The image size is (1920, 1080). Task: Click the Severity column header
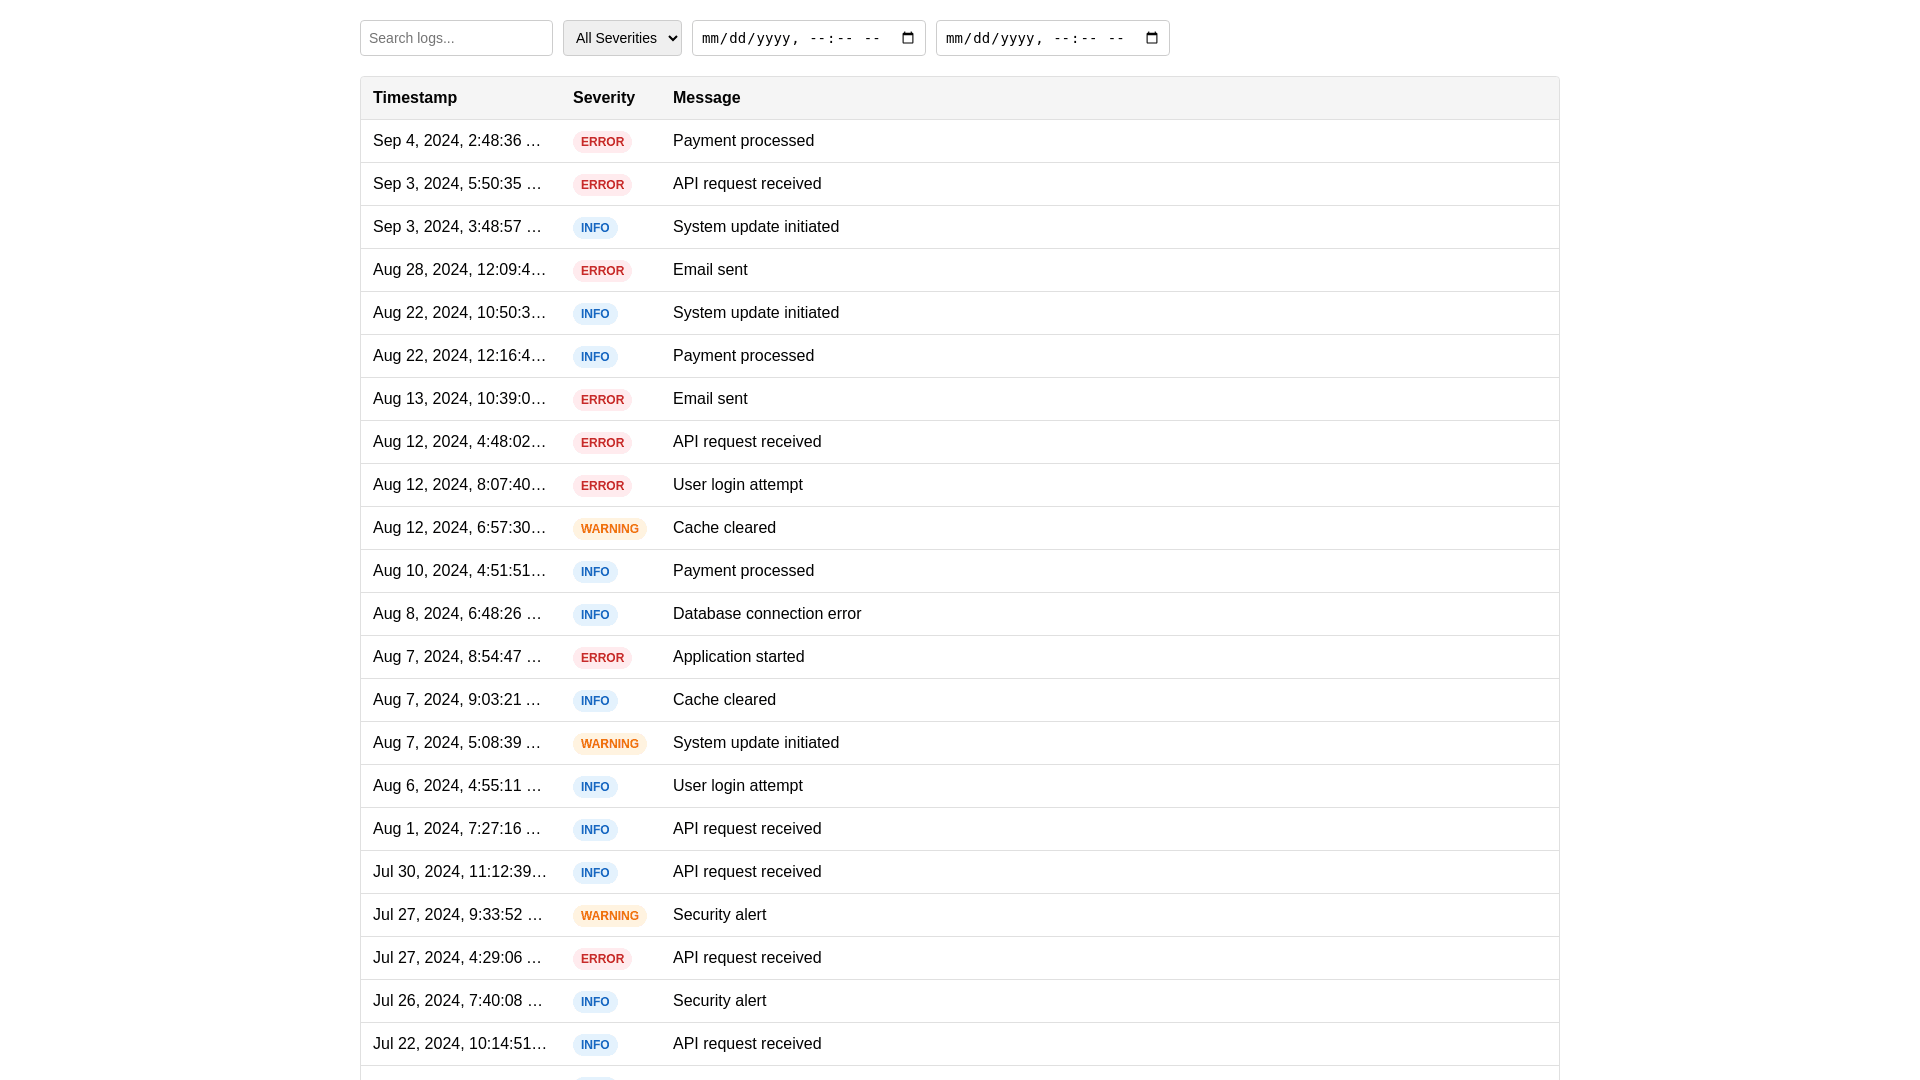click(x=604, y=98)
